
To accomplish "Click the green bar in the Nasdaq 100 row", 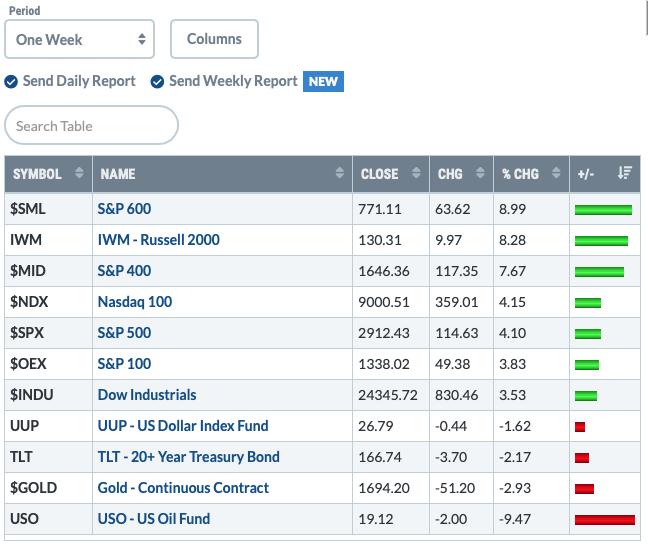I will (x=588, y=303).
